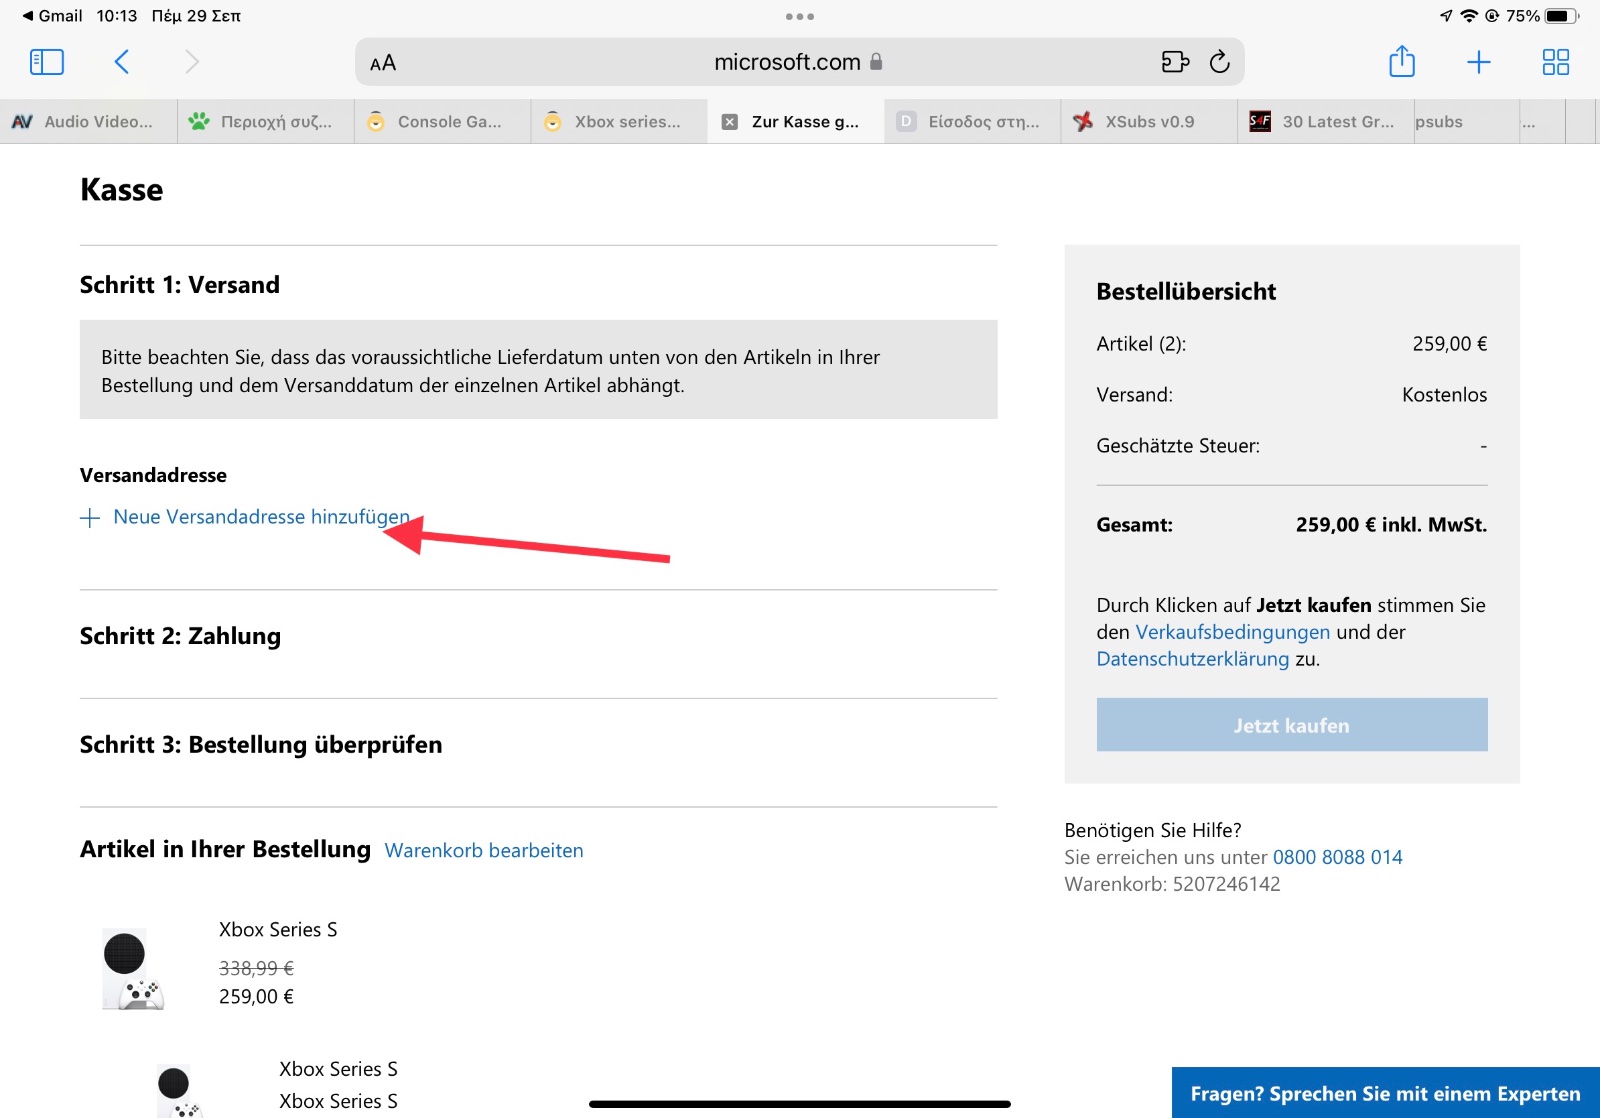This screenshot has height=1118, width=1600.
Task: Select the Kostenlos shipping value
Action: click(x=1444, y=395)
